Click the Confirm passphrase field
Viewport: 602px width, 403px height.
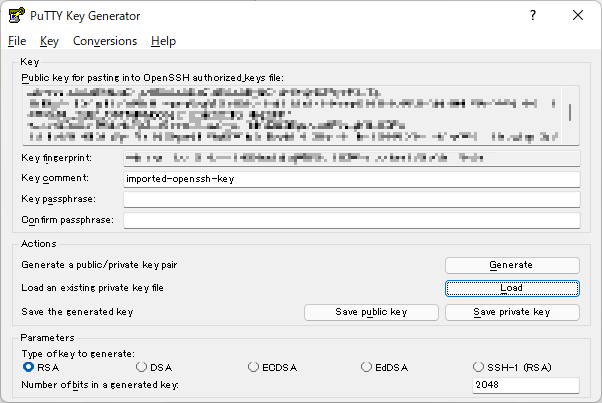click(352, 220)
